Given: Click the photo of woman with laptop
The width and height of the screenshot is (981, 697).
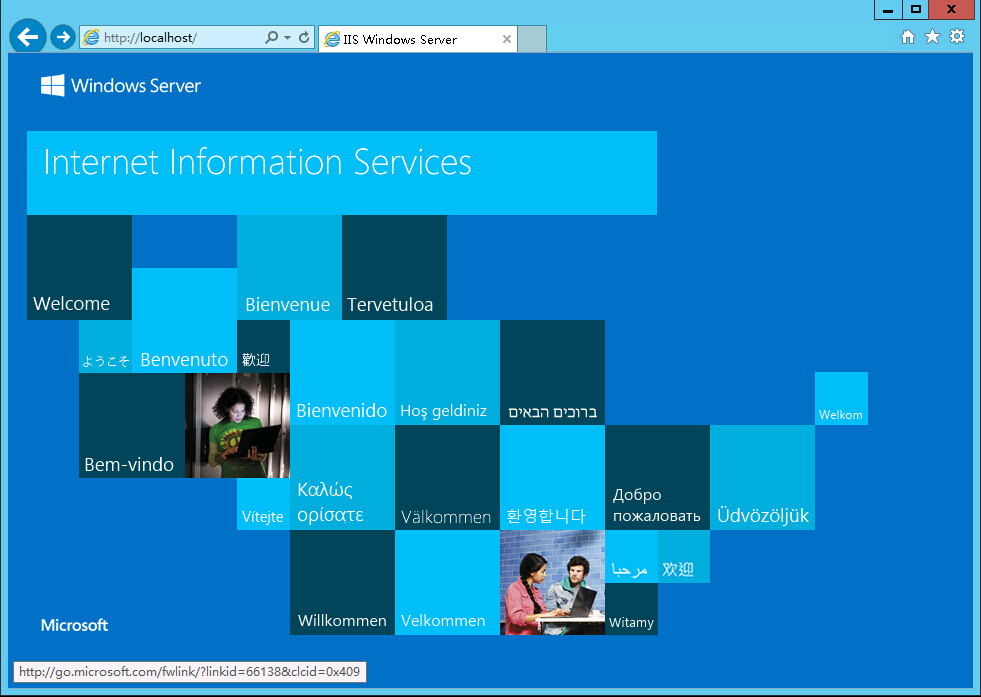Looking at the screenshot, I should (237, 425).
